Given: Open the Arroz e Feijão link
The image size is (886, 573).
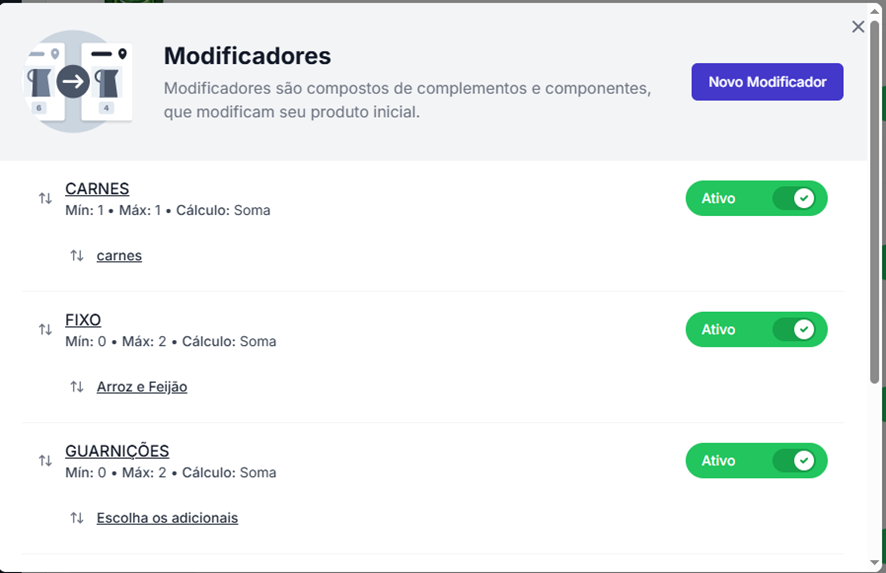Looking at the screenshot, I should (x=142, y=386).
